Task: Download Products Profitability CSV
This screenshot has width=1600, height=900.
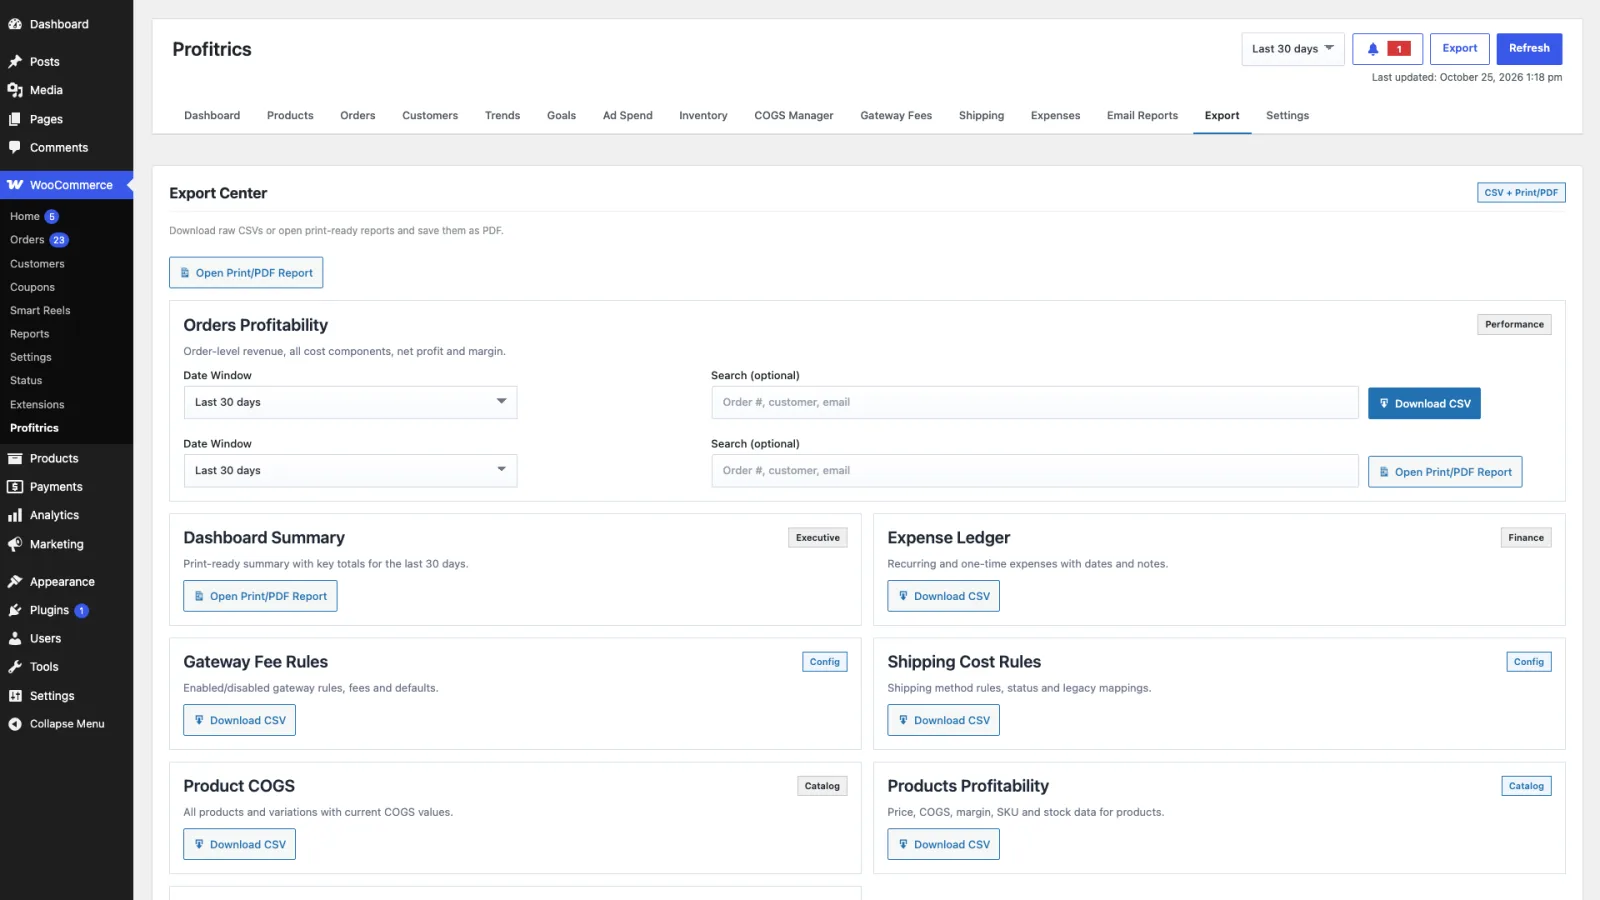Action: coord(943,845)
